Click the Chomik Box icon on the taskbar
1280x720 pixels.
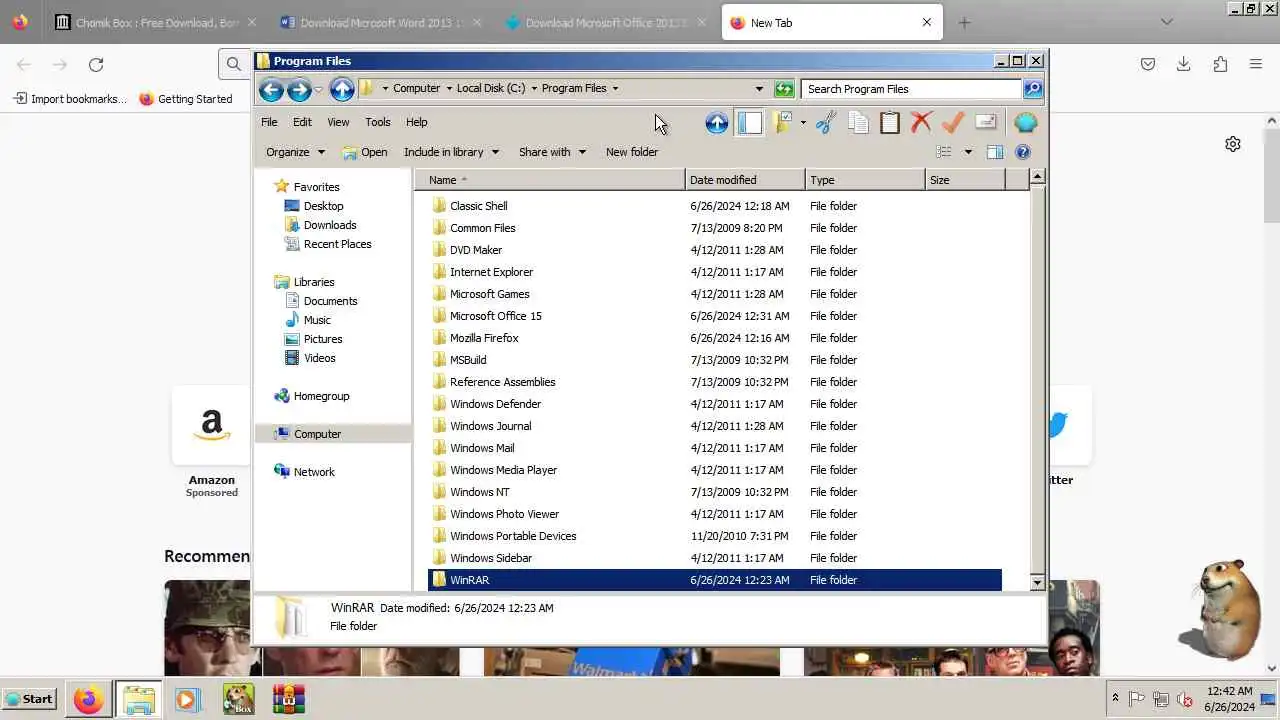tap(238, 699)
